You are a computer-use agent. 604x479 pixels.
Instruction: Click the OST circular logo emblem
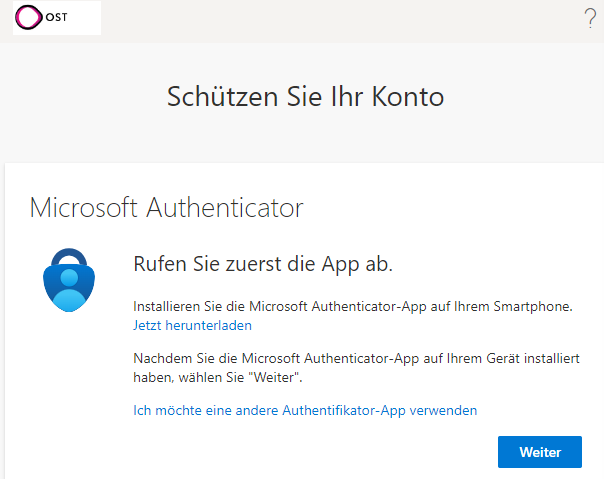pyautogui.click(x=30, y=18)
